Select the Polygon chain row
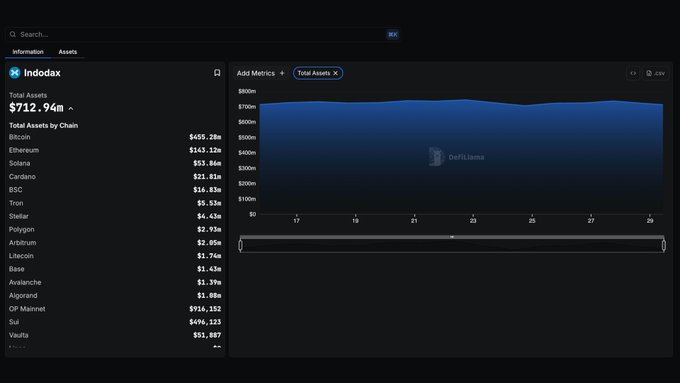680x383 pixels. 115,229
